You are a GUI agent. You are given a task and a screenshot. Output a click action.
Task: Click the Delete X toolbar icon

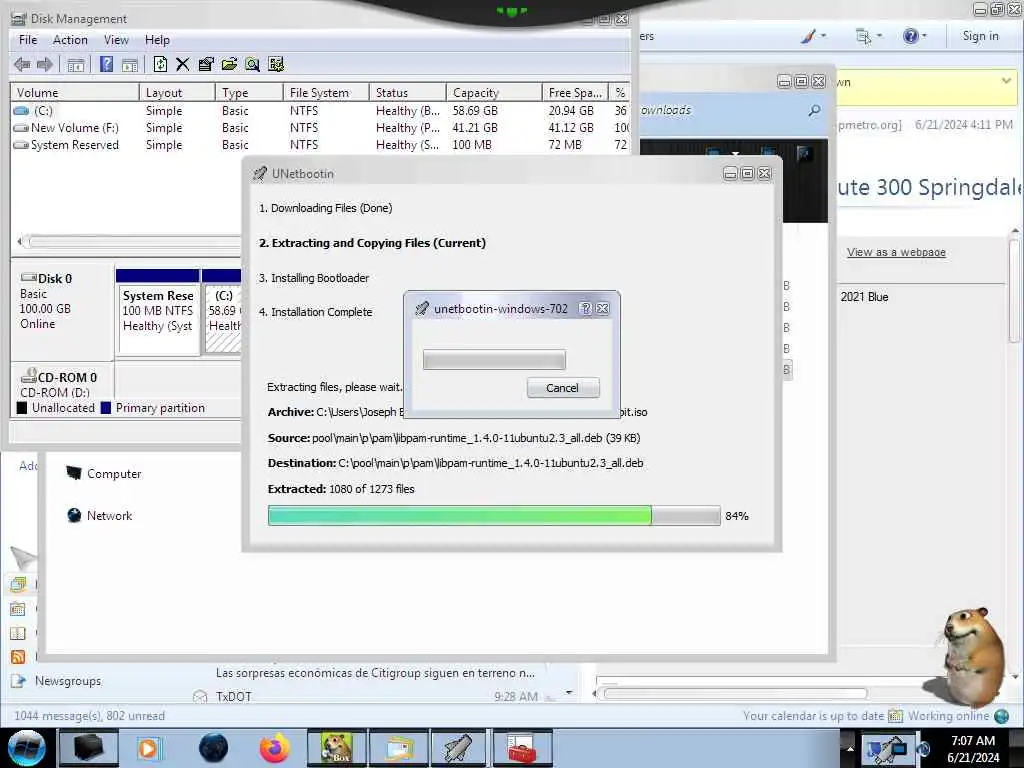click(x=182, y=64)
